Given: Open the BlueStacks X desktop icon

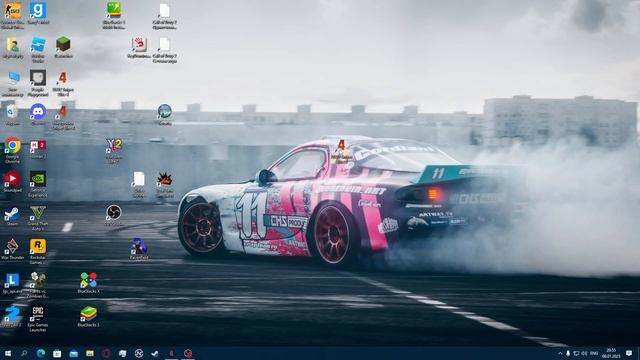Looking at the screenshot, I should [x=89, y=280].
